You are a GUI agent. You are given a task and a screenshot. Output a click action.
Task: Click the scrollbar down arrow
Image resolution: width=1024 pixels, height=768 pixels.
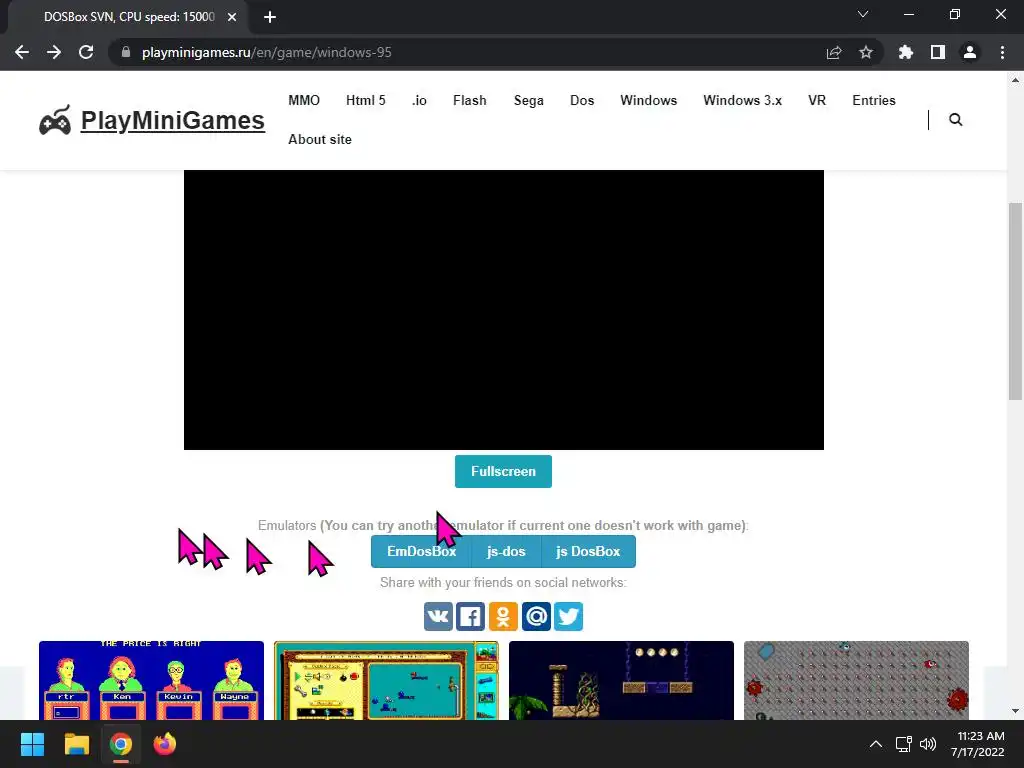tap(1016, 711)
